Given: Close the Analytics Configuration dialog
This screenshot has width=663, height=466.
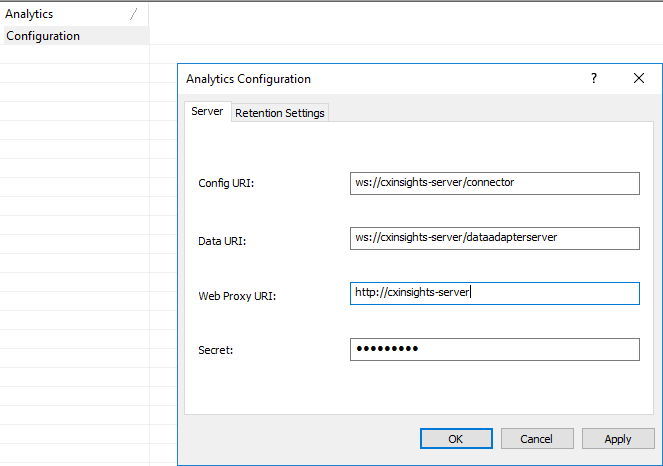Looking at the screenshot, I should click(639, 78).
